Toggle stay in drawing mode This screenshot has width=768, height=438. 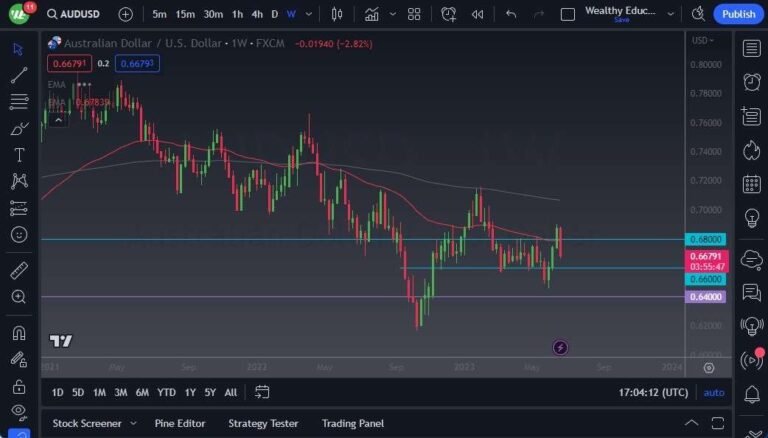coord(19,360)
